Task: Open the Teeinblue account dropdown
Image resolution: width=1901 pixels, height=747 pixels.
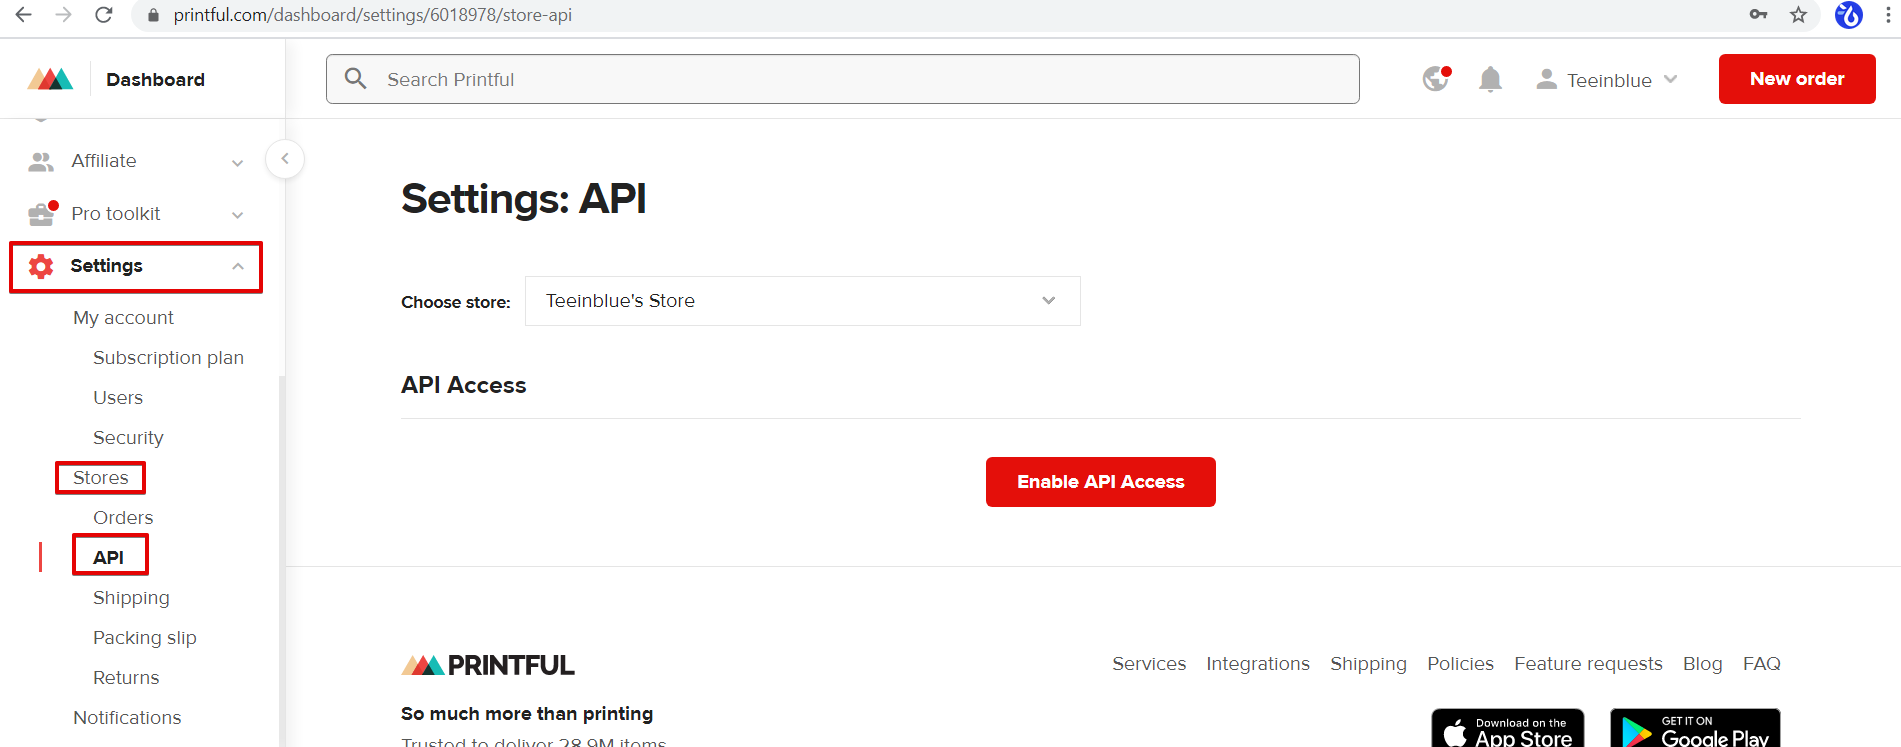Action: [1607, 80]
